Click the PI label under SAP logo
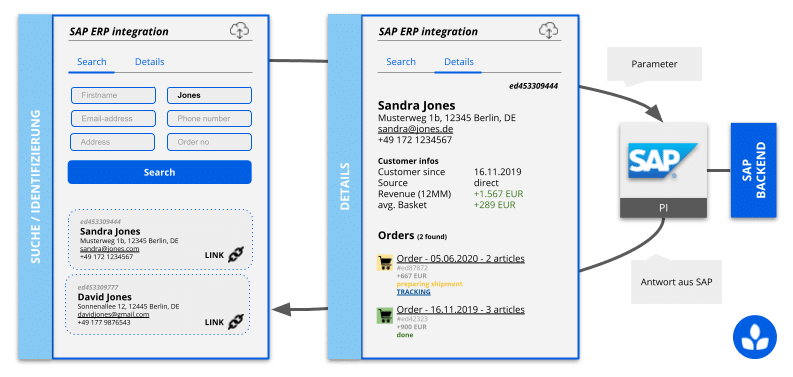This screenshot has height=377, width=793. (663, 208)
